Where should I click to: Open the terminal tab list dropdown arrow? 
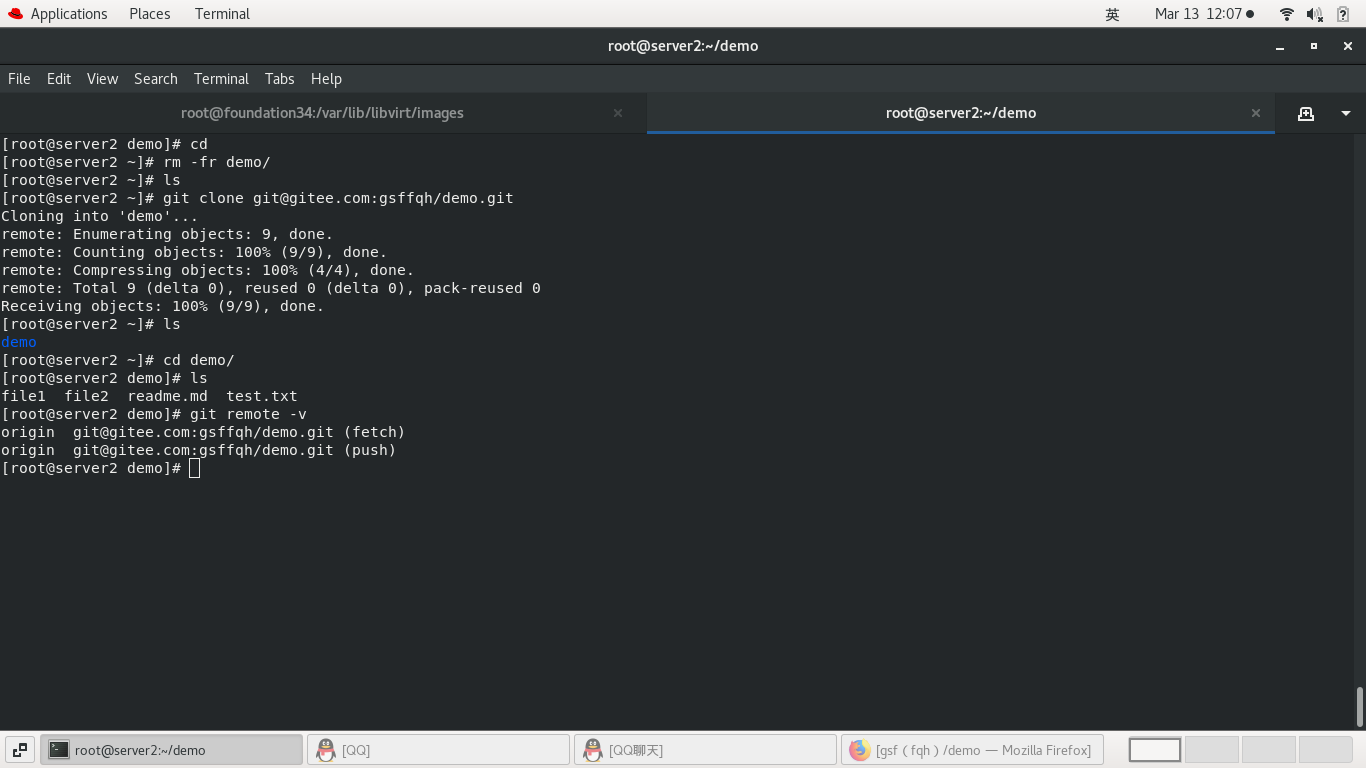pyautogui.click(x=1345, y=113)
